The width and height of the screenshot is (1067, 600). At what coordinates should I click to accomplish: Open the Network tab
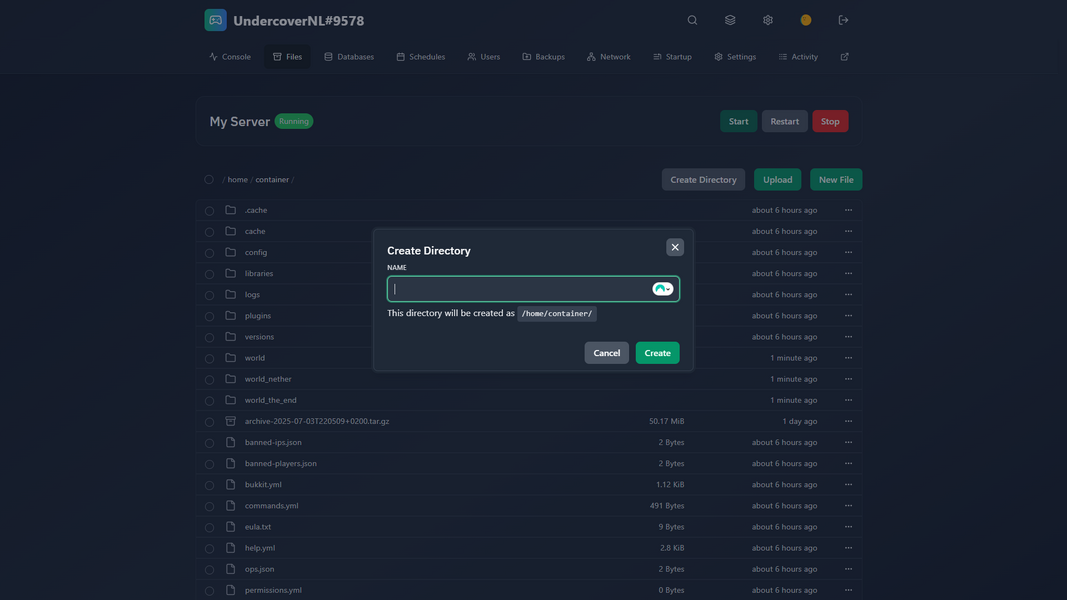(608, 56)
